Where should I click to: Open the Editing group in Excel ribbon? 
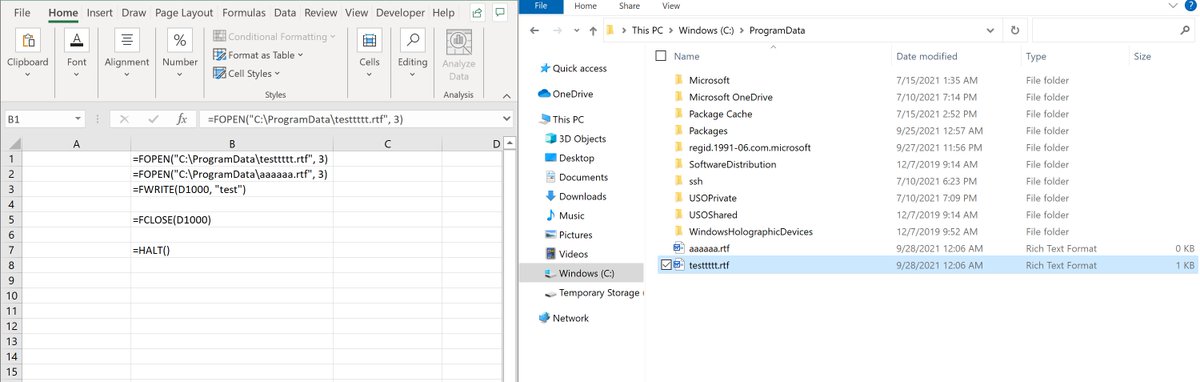point(412,52)
